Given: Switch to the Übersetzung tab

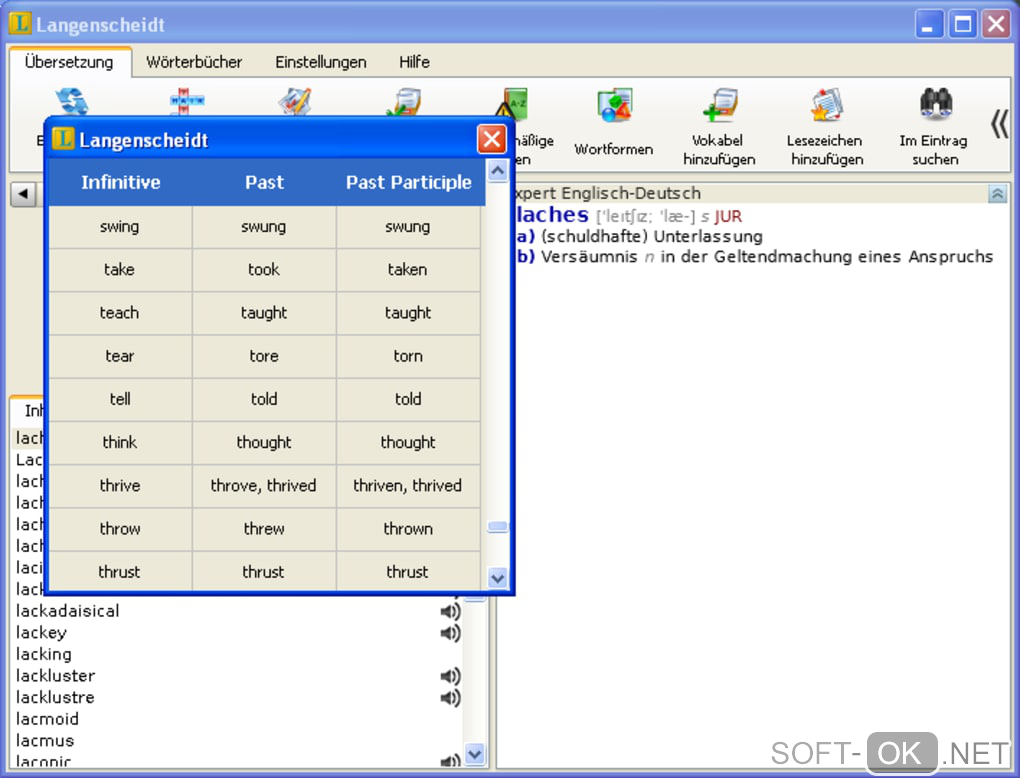Looking at the screenshot, I should click(x=69, y=62).
